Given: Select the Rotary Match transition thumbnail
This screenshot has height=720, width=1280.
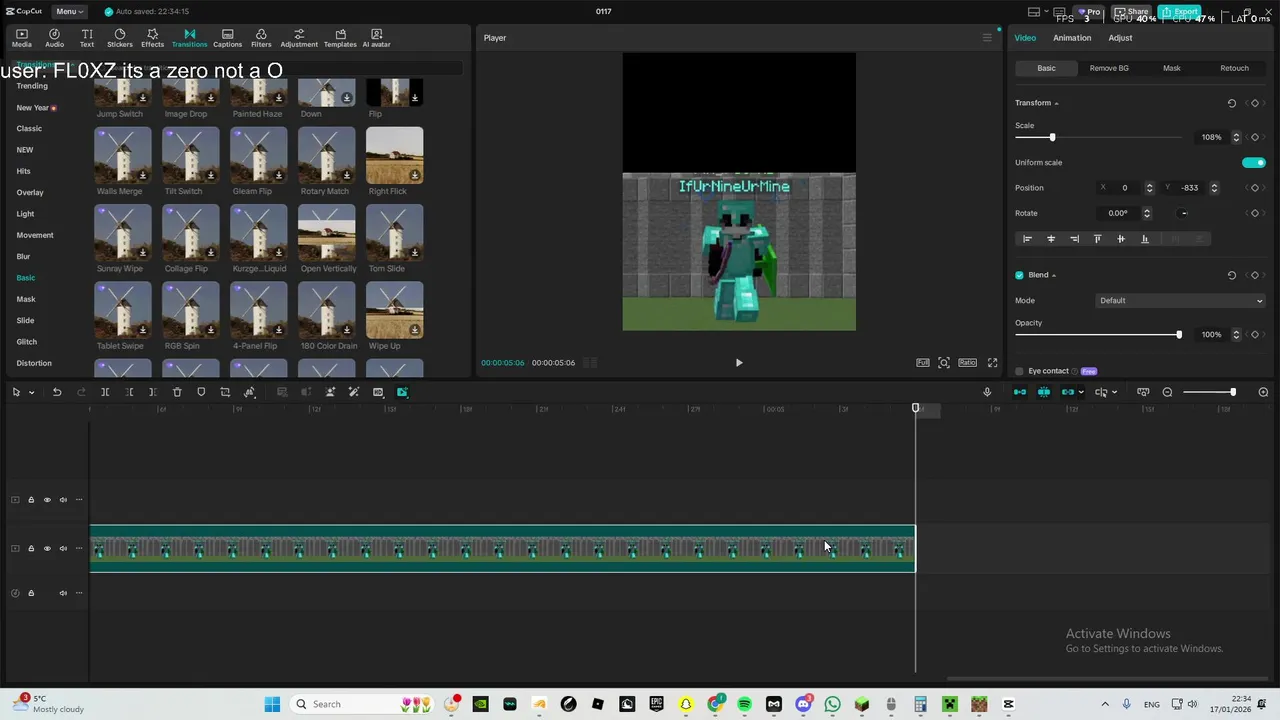Looking at the screenshot, I should point(326,156).
